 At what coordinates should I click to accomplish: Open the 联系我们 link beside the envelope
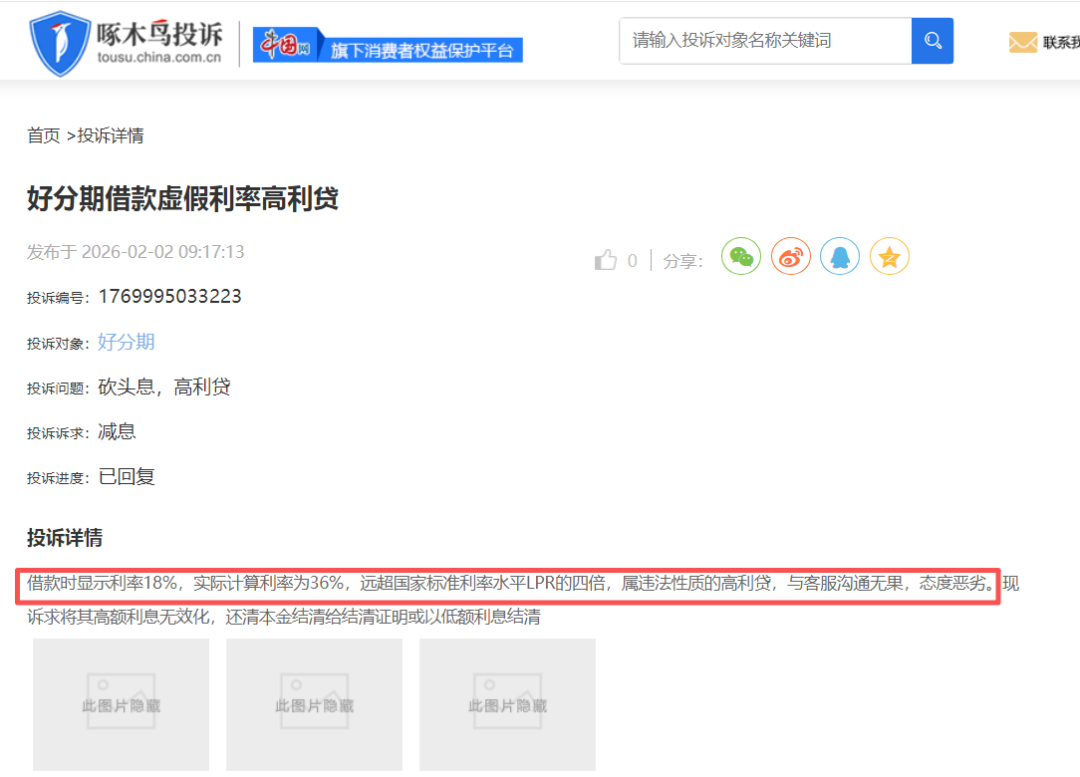tap(1060, 43)
